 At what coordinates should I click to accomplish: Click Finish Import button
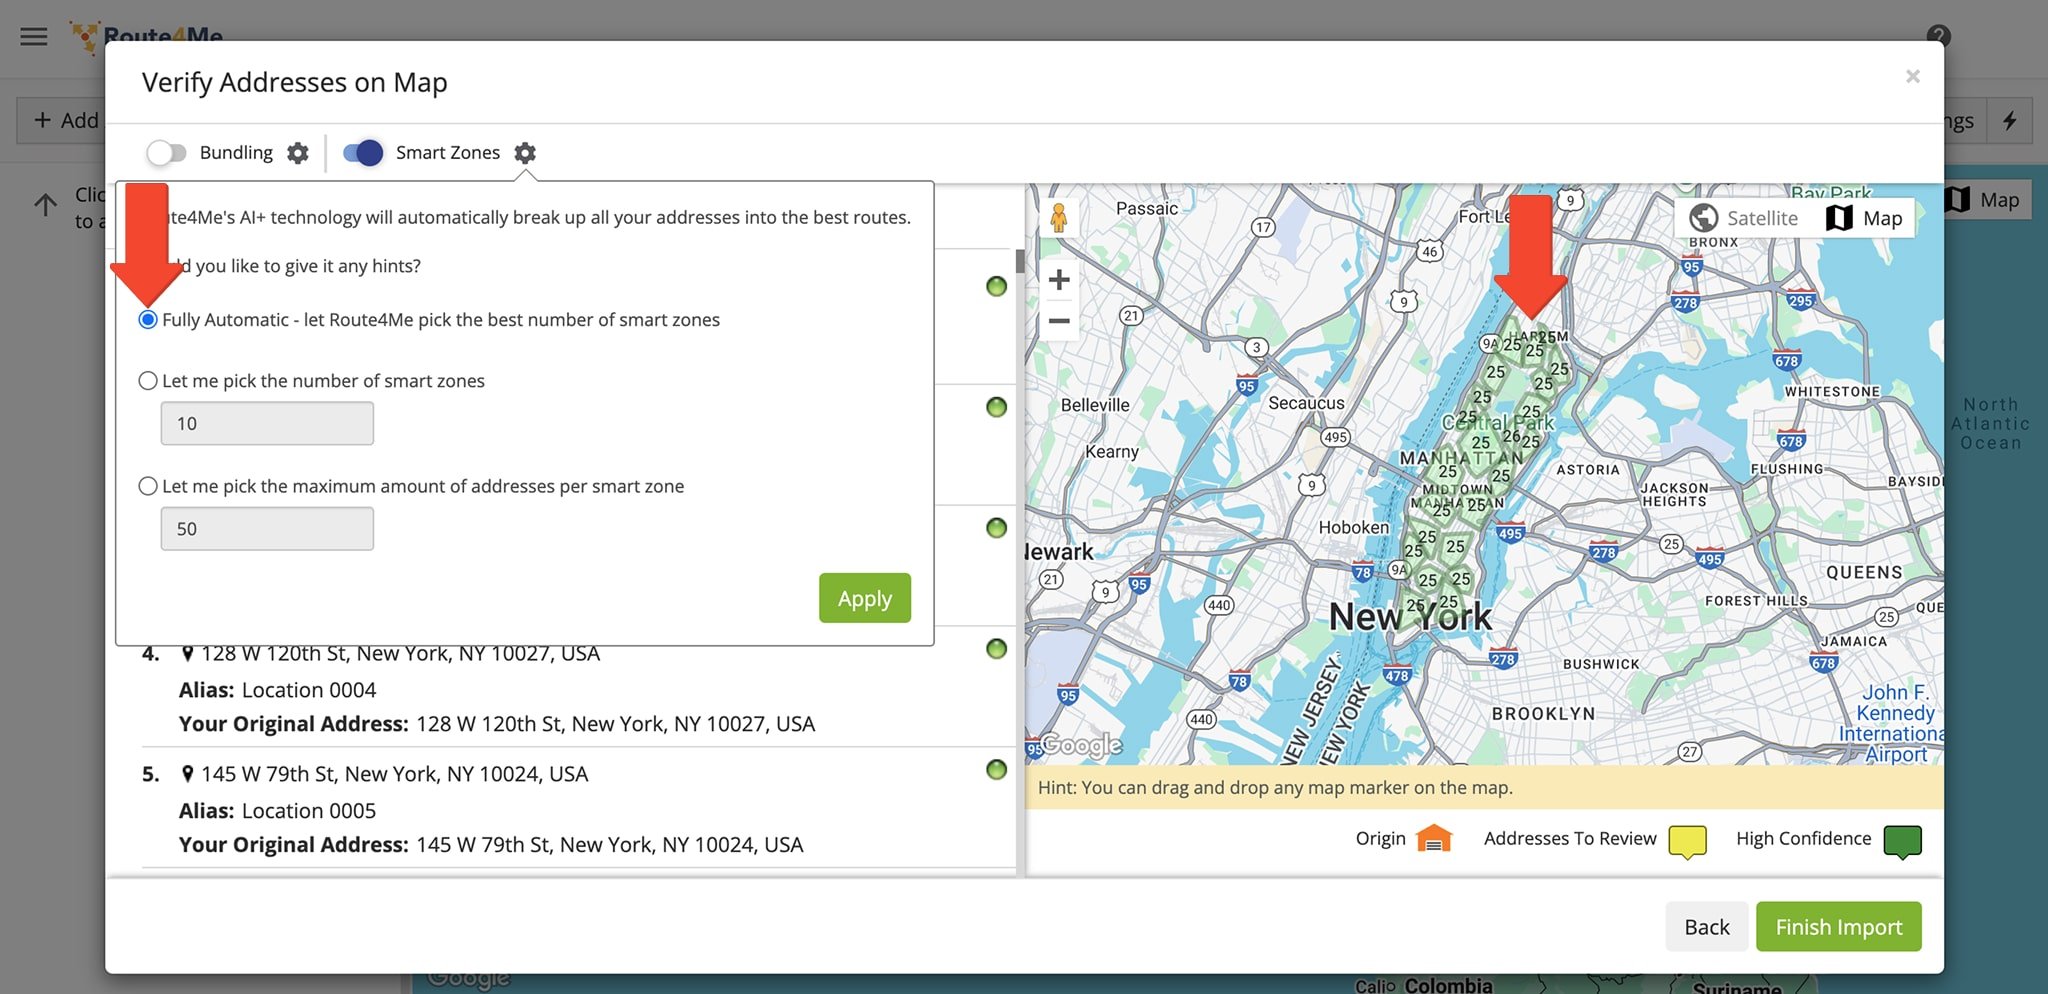(x=1838, y=927)
